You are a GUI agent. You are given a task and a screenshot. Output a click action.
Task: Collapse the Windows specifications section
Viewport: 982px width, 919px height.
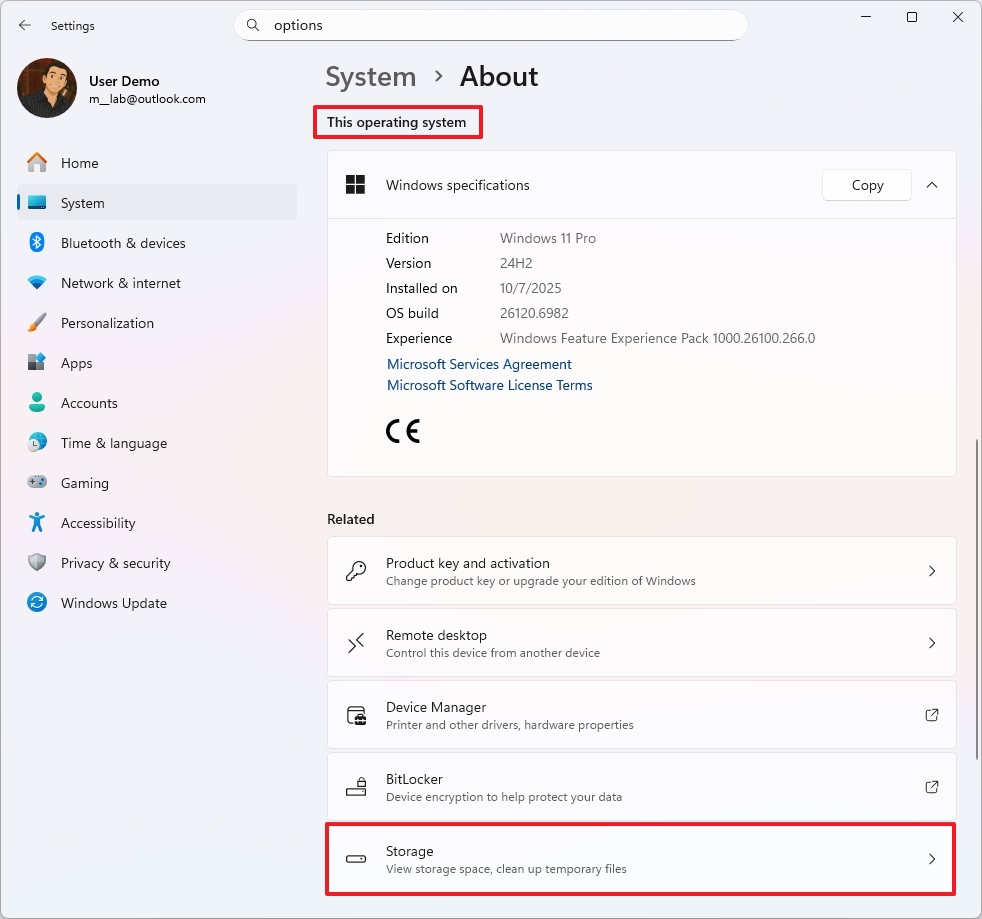coord(932,185)
